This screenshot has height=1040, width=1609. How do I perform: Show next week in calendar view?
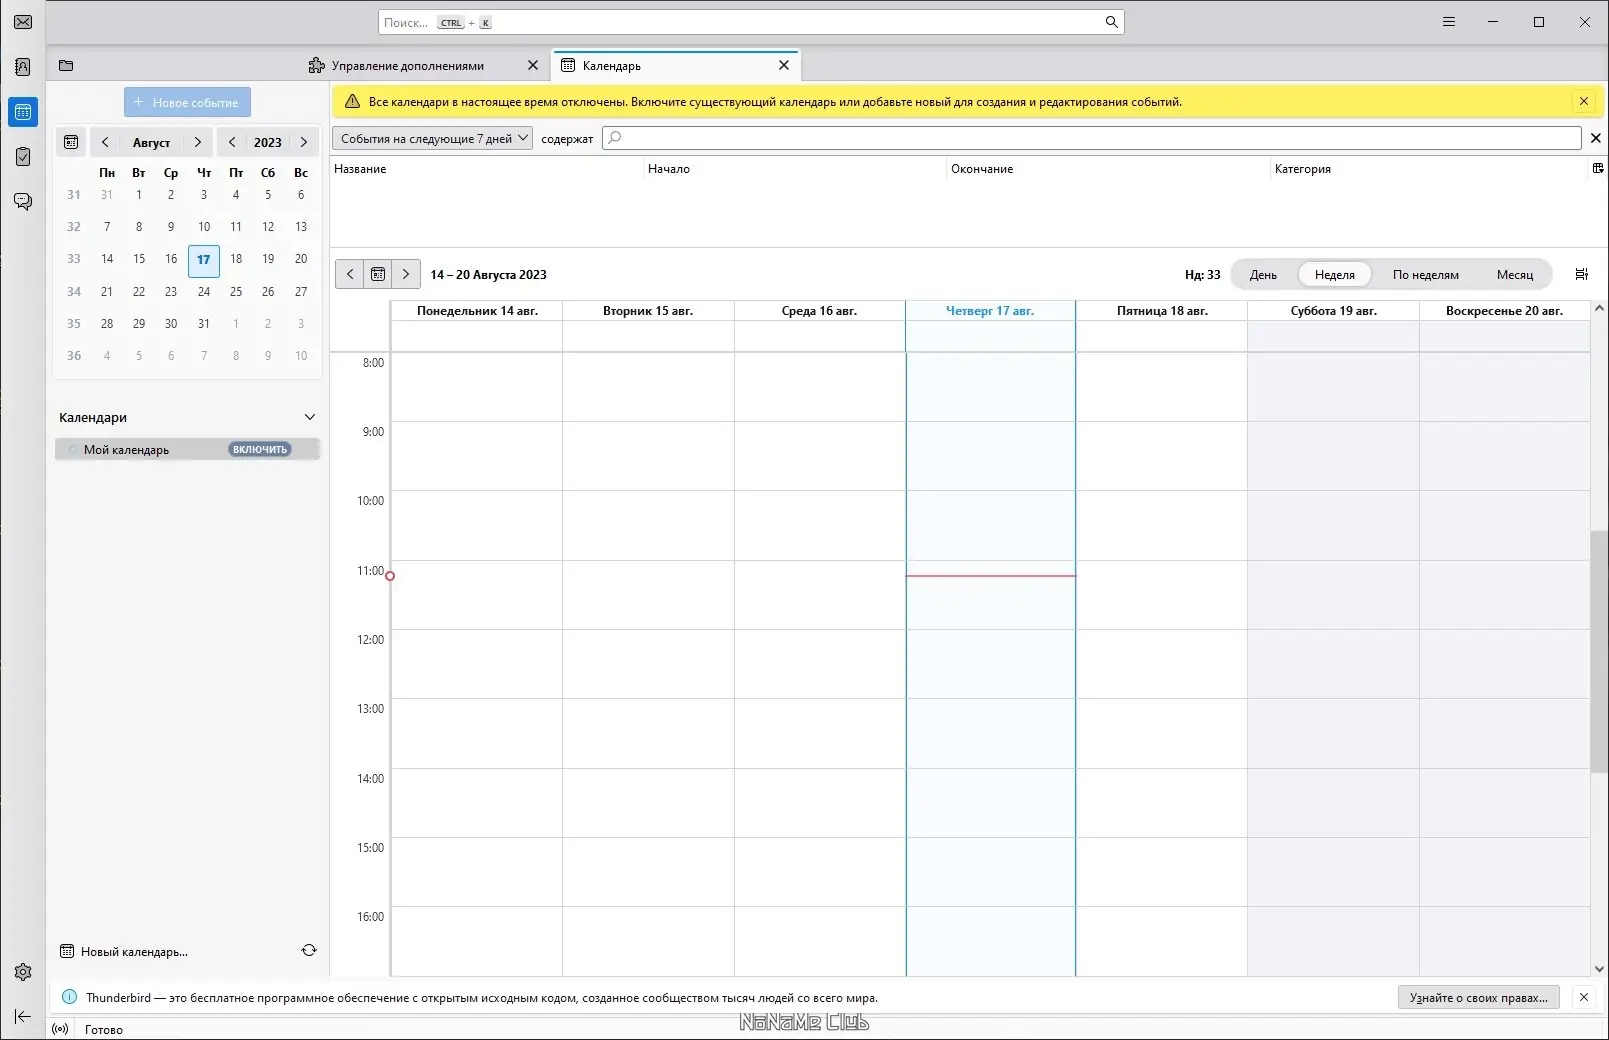click(x=406, y=274)
